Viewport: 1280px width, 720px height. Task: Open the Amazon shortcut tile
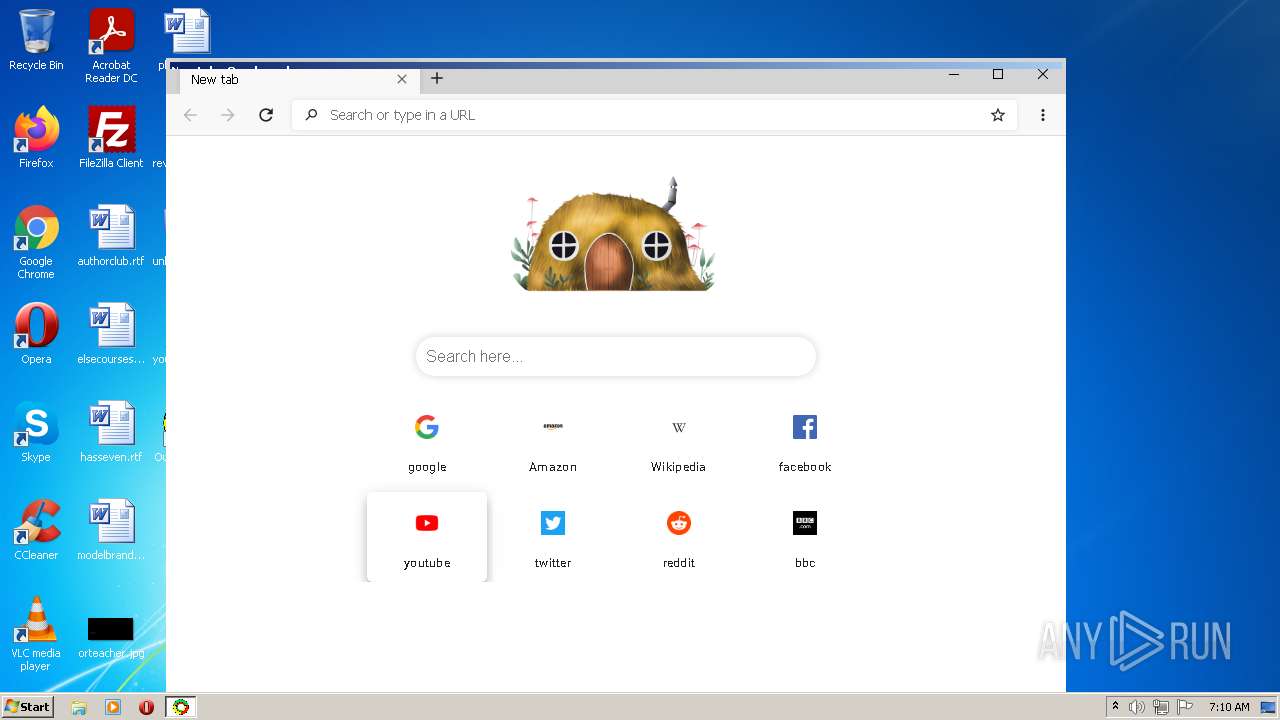(x=553, y=442)
